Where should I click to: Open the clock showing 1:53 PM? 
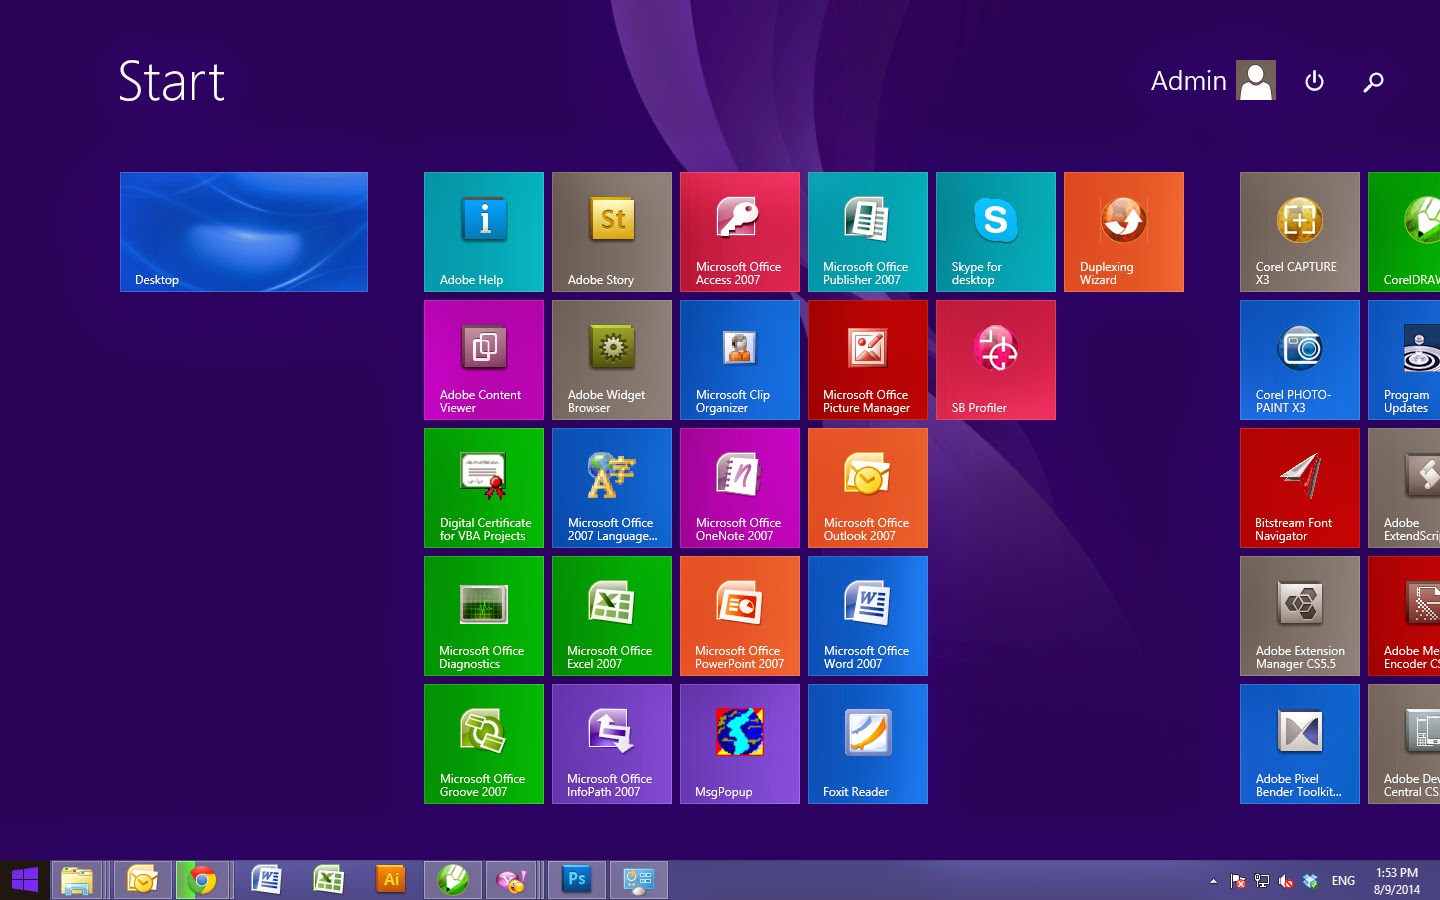click(x=1397, y=881)
